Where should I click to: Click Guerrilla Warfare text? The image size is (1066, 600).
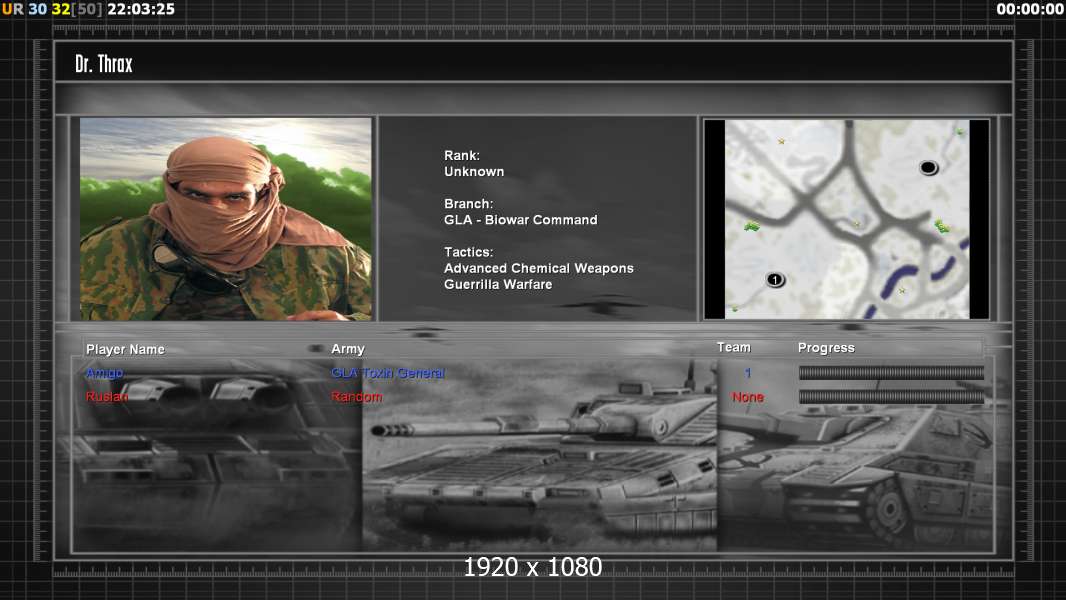click(x=498, y=284)
